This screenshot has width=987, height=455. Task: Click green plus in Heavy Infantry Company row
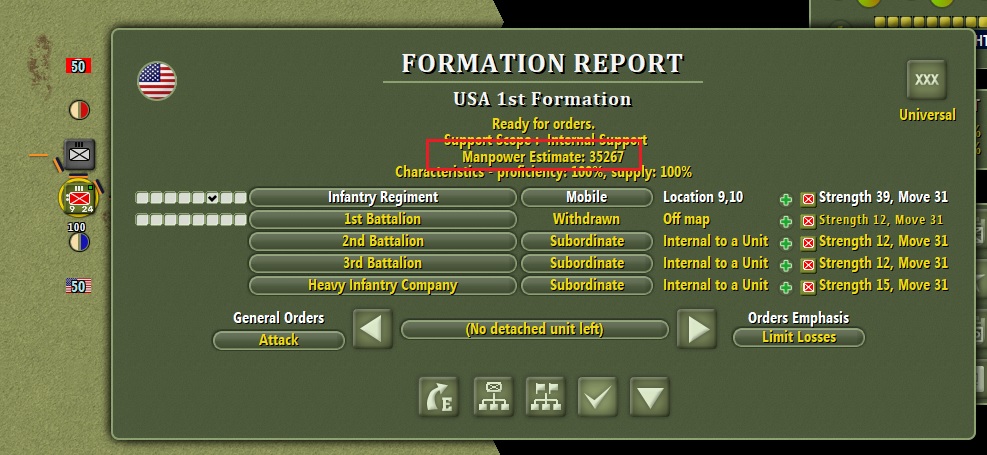pyautogui.click(x=786, y=287)
